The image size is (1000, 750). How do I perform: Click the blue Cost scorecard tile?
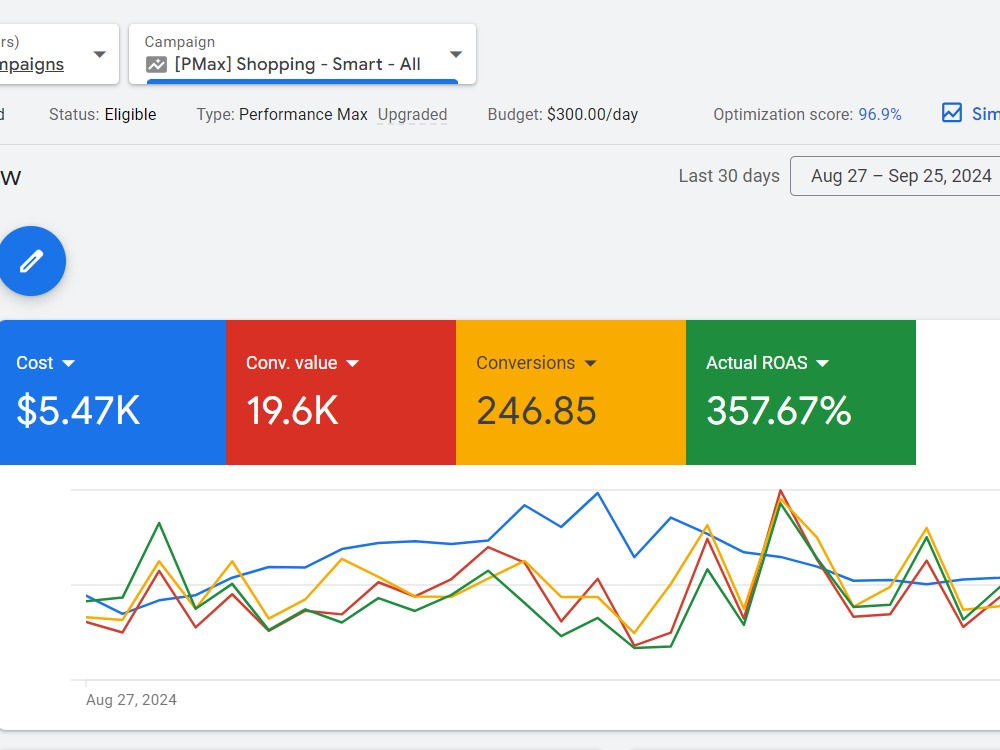pos(113,392)
